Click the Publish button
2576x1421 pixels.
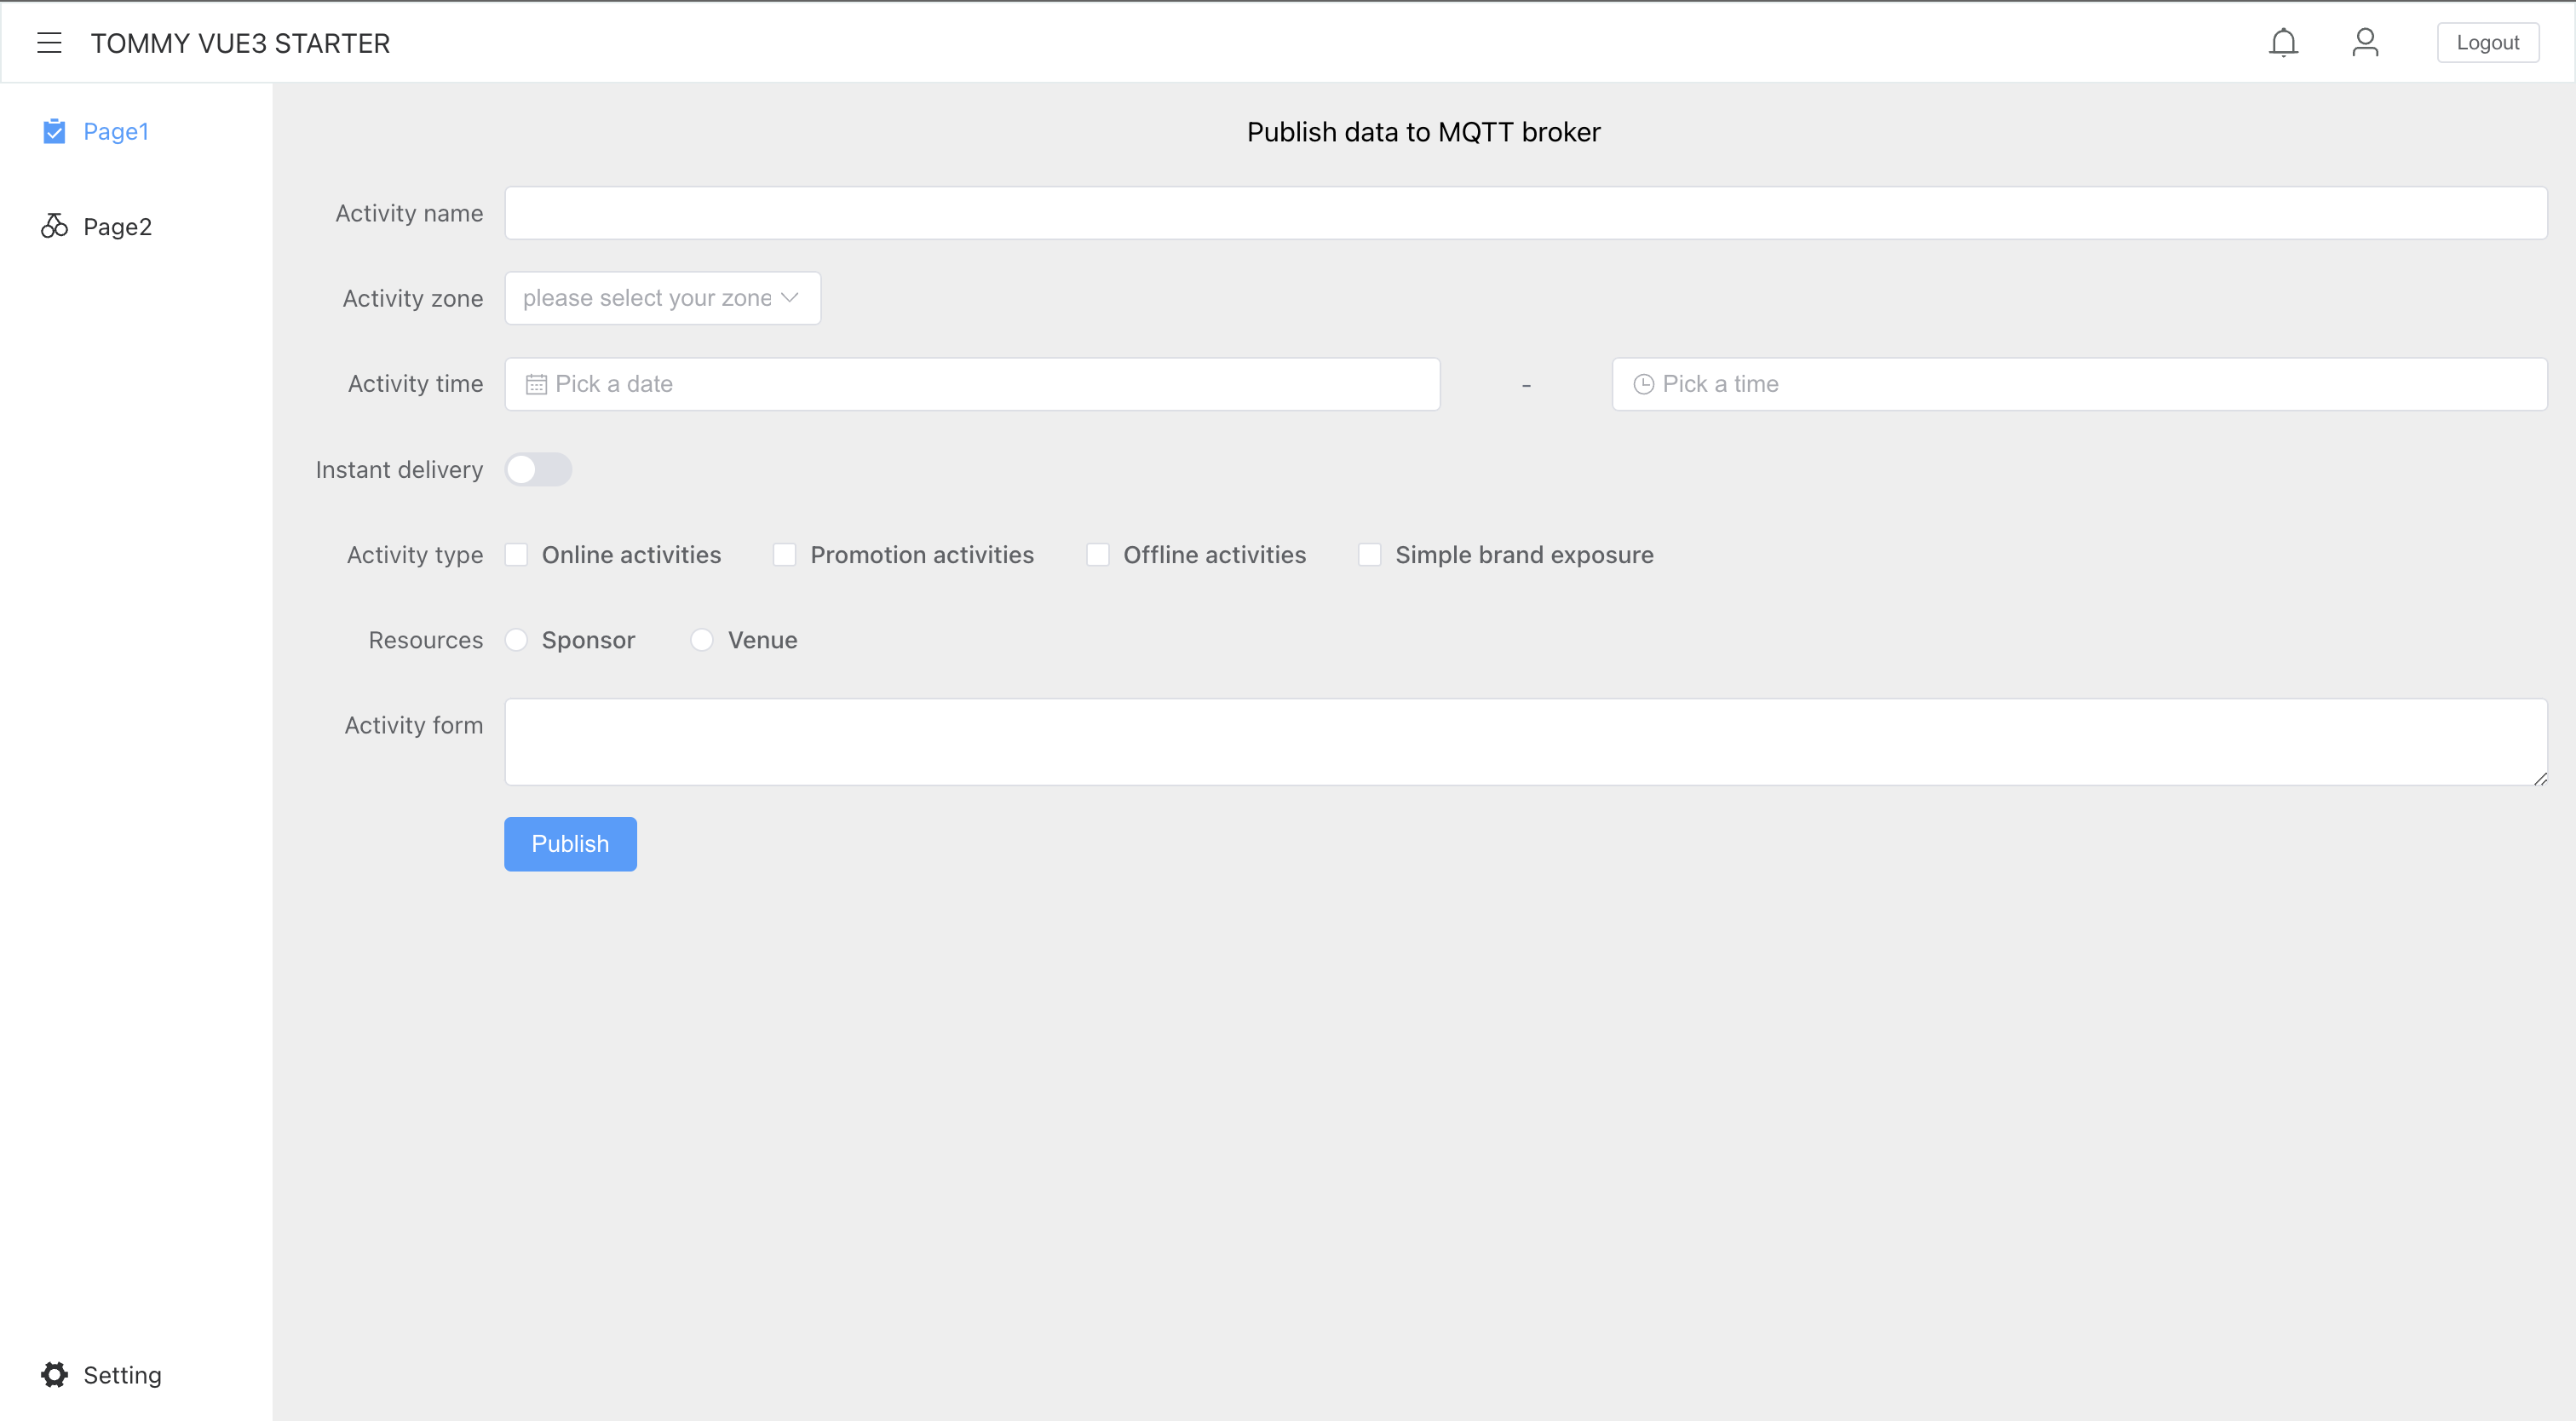point(570,844)
